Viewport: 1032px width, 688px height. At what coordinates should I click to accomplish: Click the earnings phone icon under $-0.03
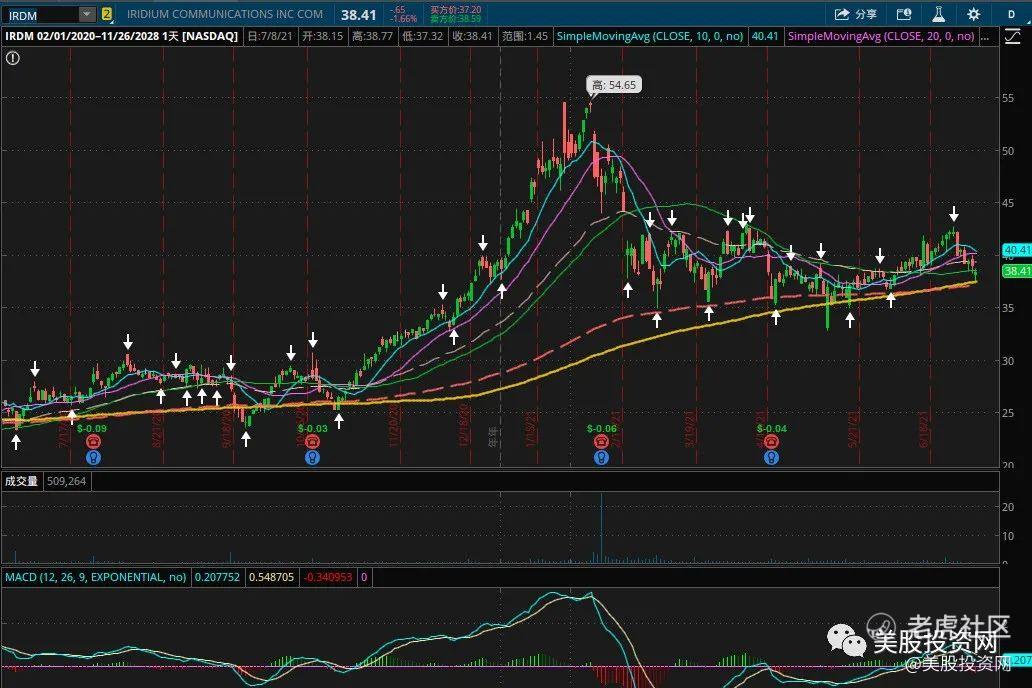click(x=312, y=442)
